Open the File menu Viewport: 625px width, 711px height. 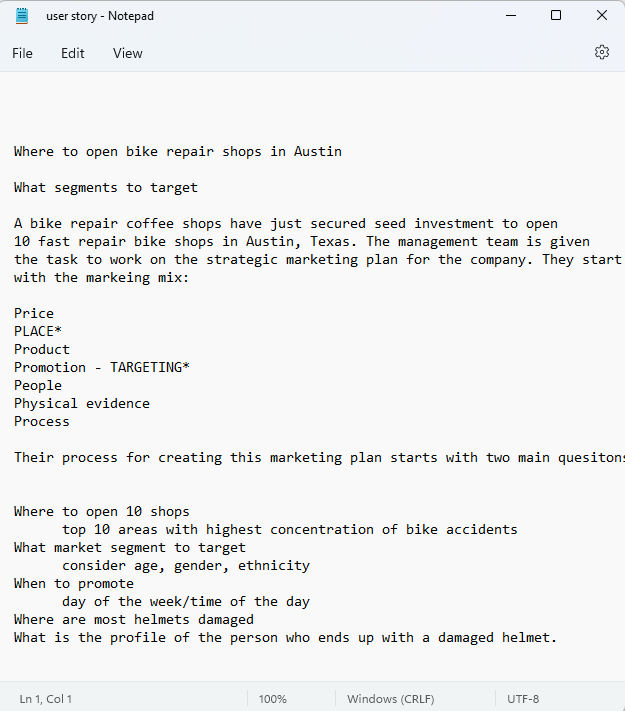tap(22, 54)
